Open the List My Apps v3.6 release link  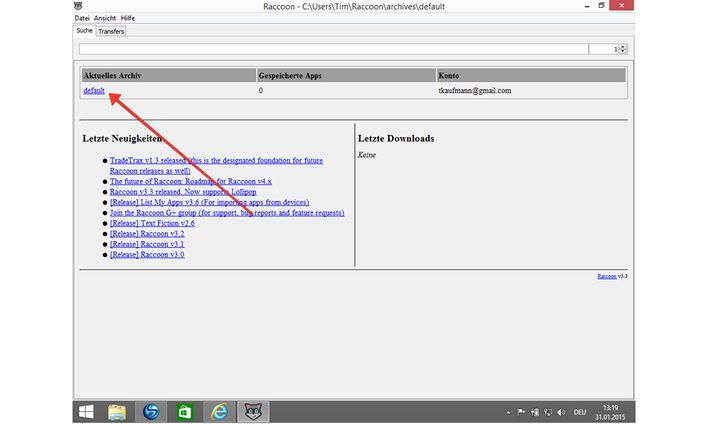coord(210,202)
